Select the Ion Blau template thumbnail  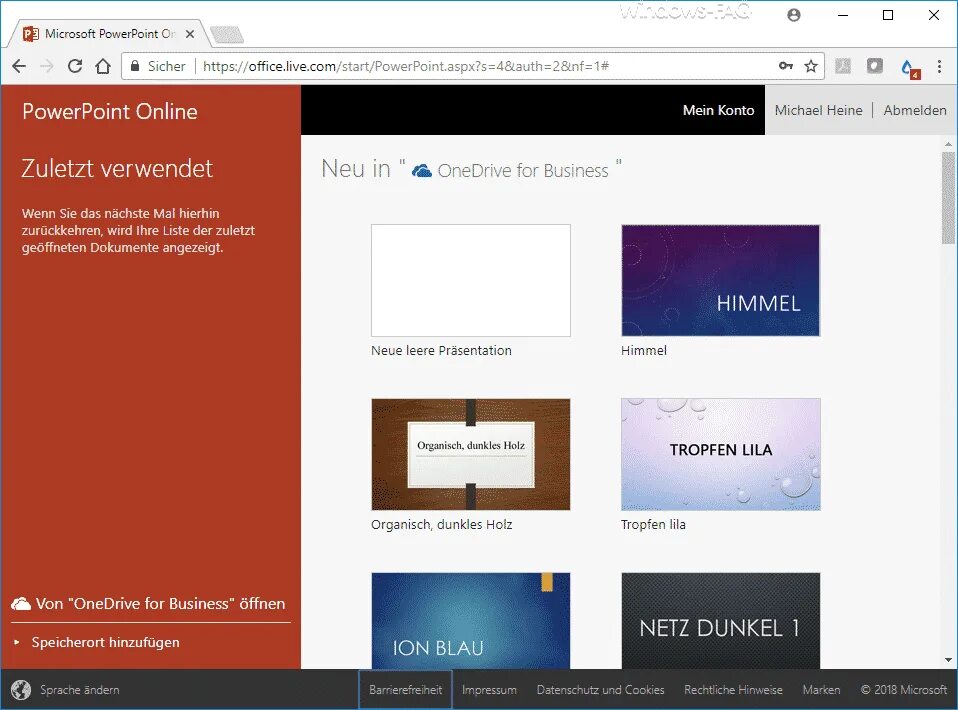(471, 621)
